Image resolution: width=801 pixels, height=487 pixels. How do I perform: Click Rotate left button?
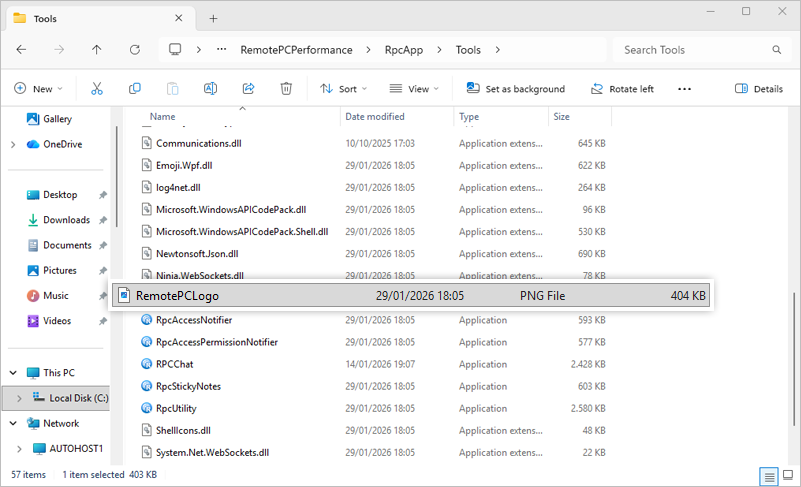pyautogui.click(x=622, y=89)
